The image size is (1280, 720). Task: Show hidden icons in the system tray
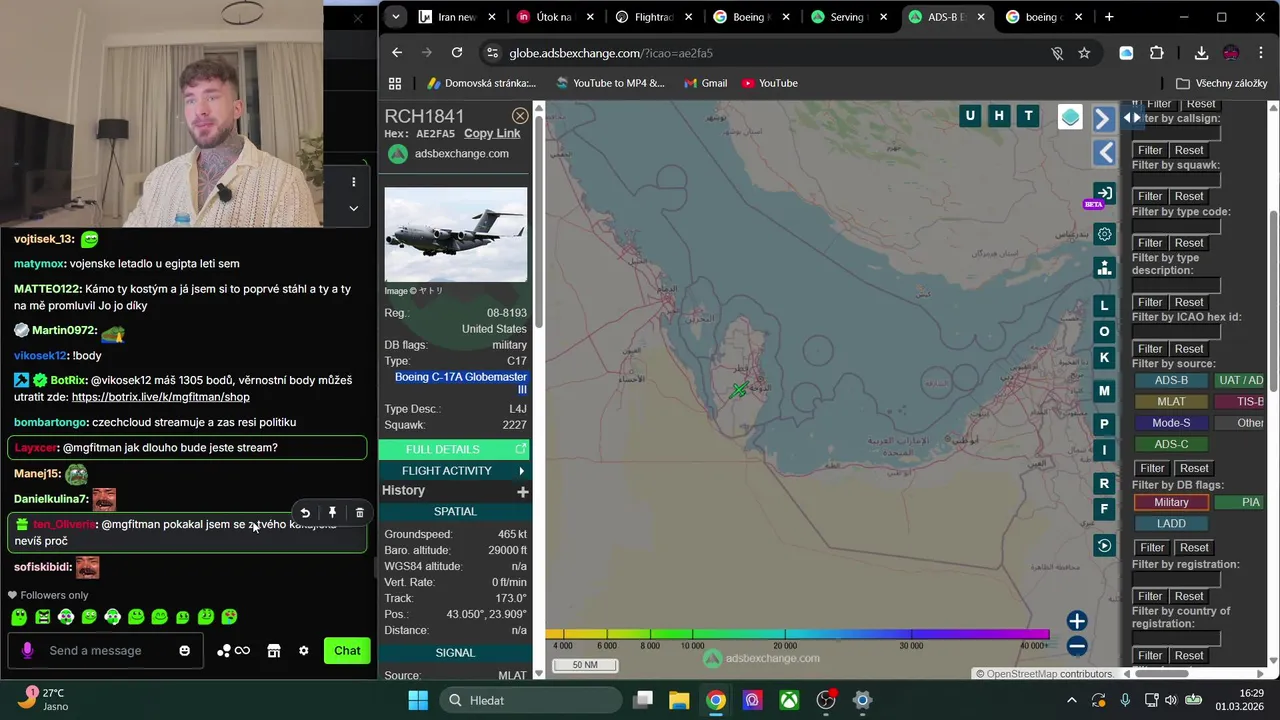(1072, 700)
